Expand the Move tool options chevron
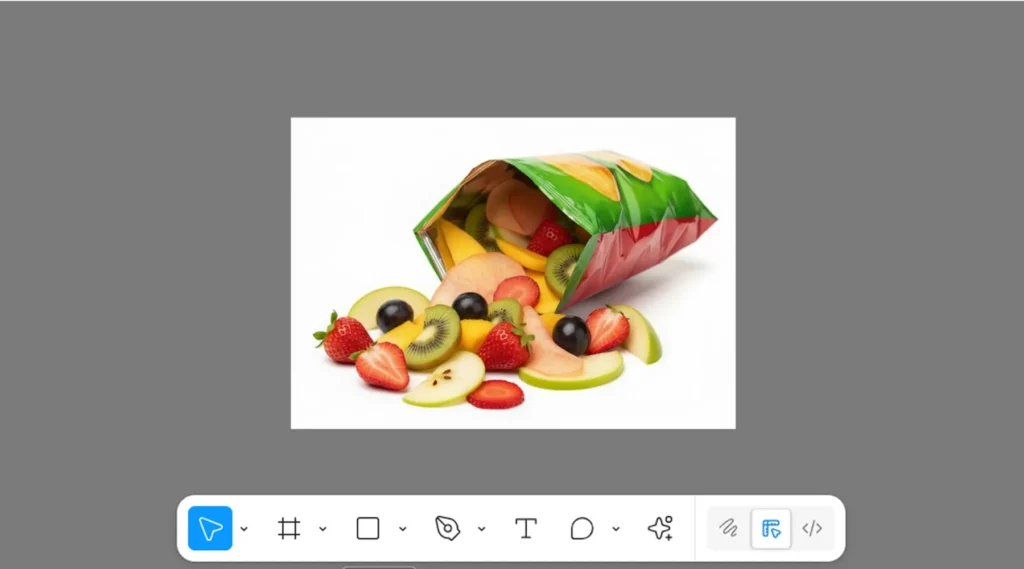The image size is (1024, 569). [x=244, y=529]
